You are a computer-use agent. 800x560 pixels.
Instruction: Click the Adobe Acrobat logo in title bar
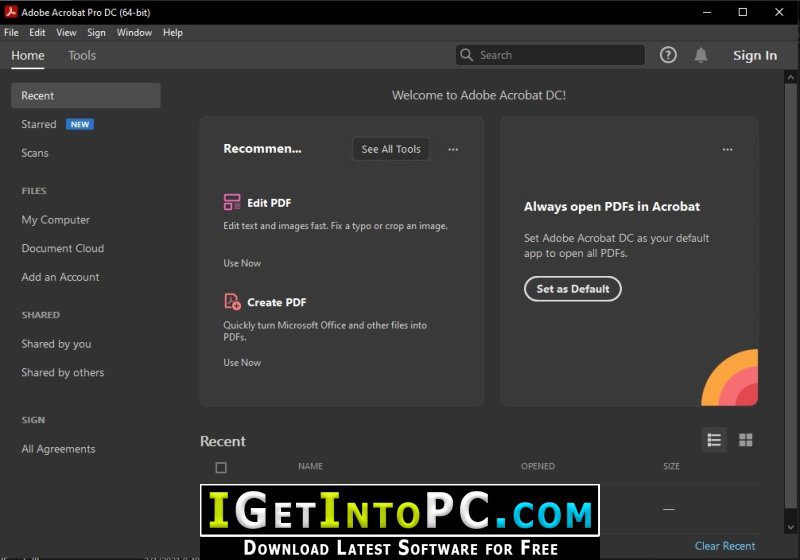(11, 11)
